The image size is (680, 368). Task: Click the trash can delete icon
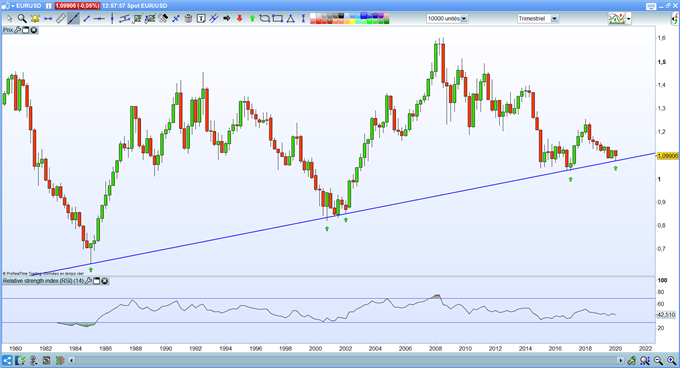(188, 19)
